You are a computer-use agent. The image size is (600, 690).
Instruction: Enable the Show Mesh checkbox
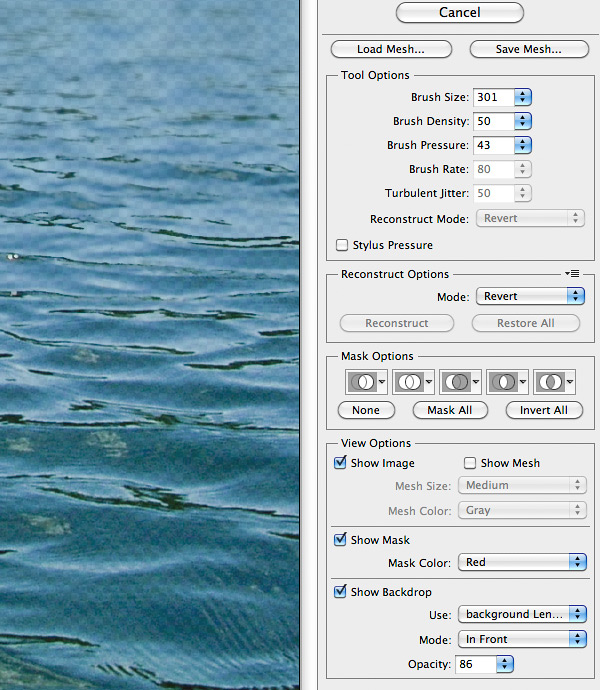470,463
